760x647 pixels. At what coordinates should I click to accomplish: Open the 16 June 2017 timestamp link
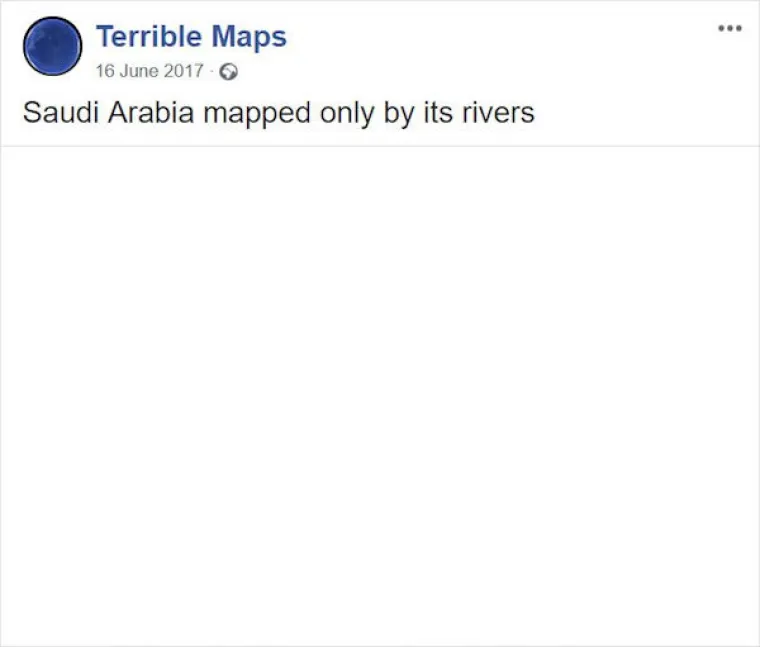coord(149,72)
